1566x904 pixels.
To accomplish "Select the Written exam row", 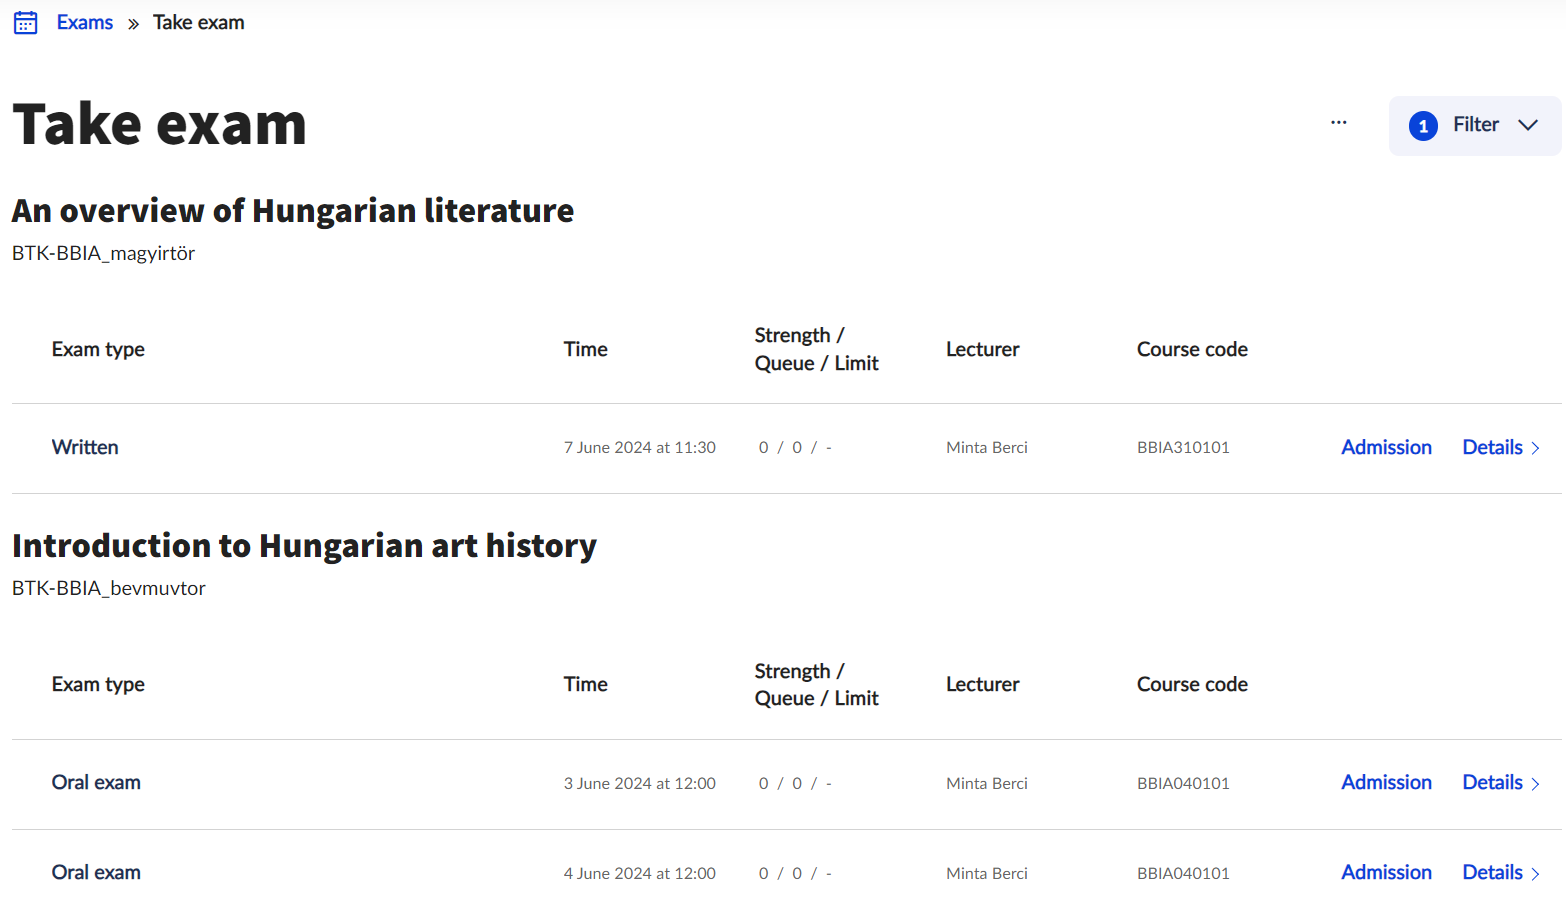I will 85,447.
